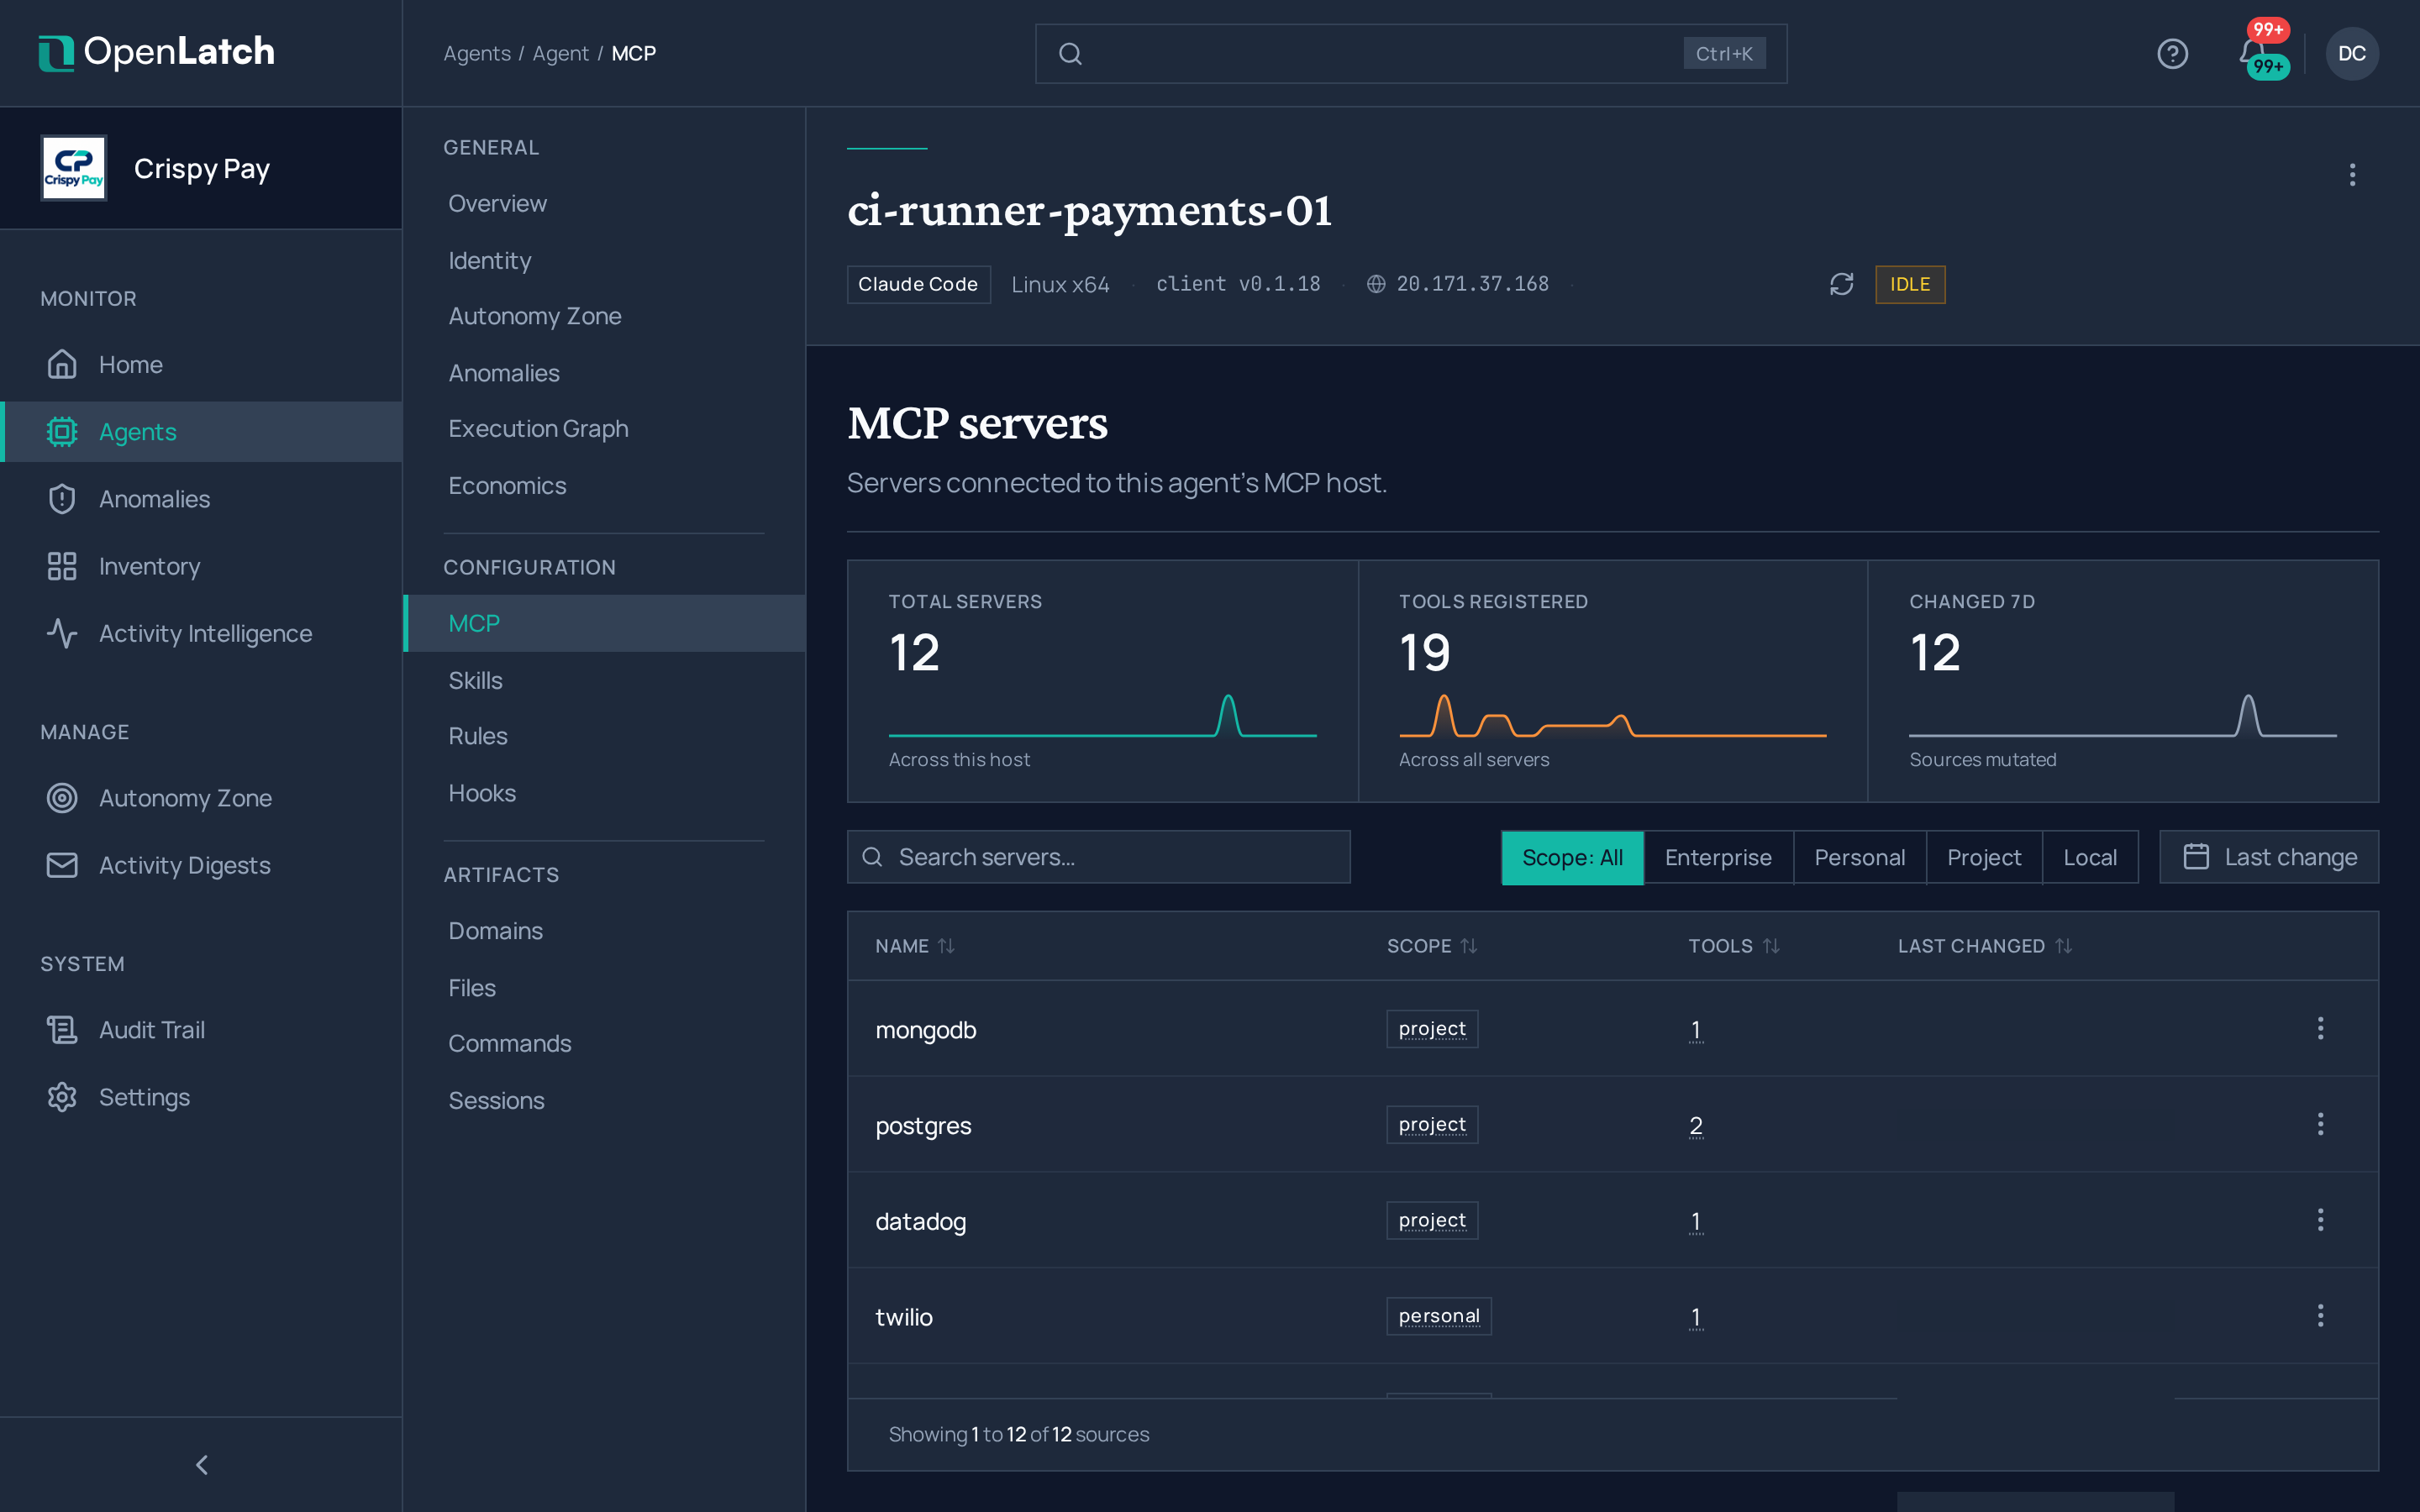Filter servers by Personal scope

point(1860,857)
